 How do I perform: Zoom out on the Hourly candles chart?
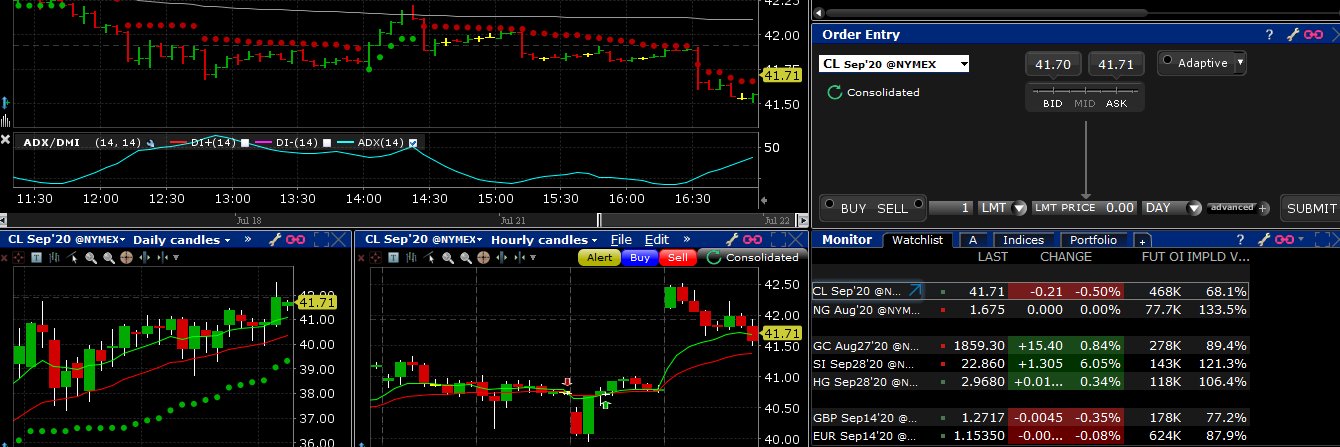[x=466, y=257]
